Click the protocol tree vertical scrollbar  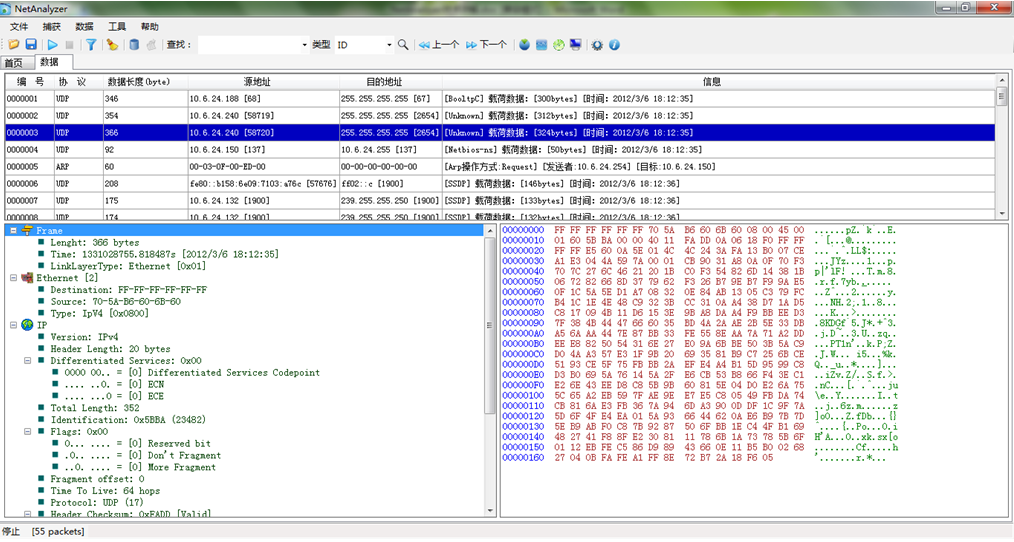point(490,372)
